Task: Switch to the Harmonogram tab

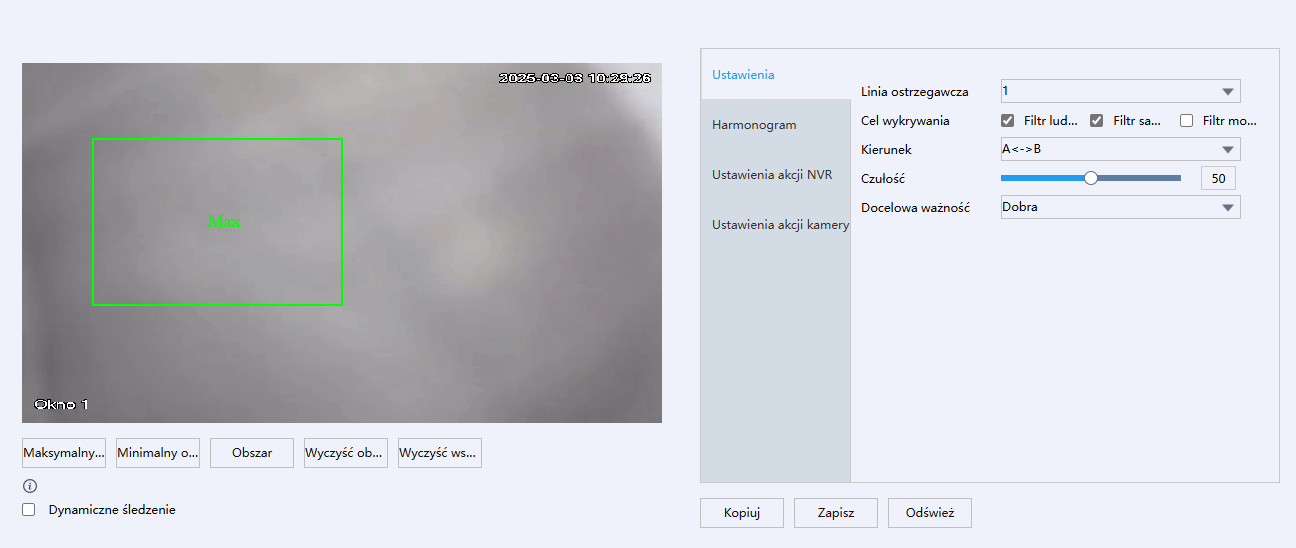Action: [776, 125]
